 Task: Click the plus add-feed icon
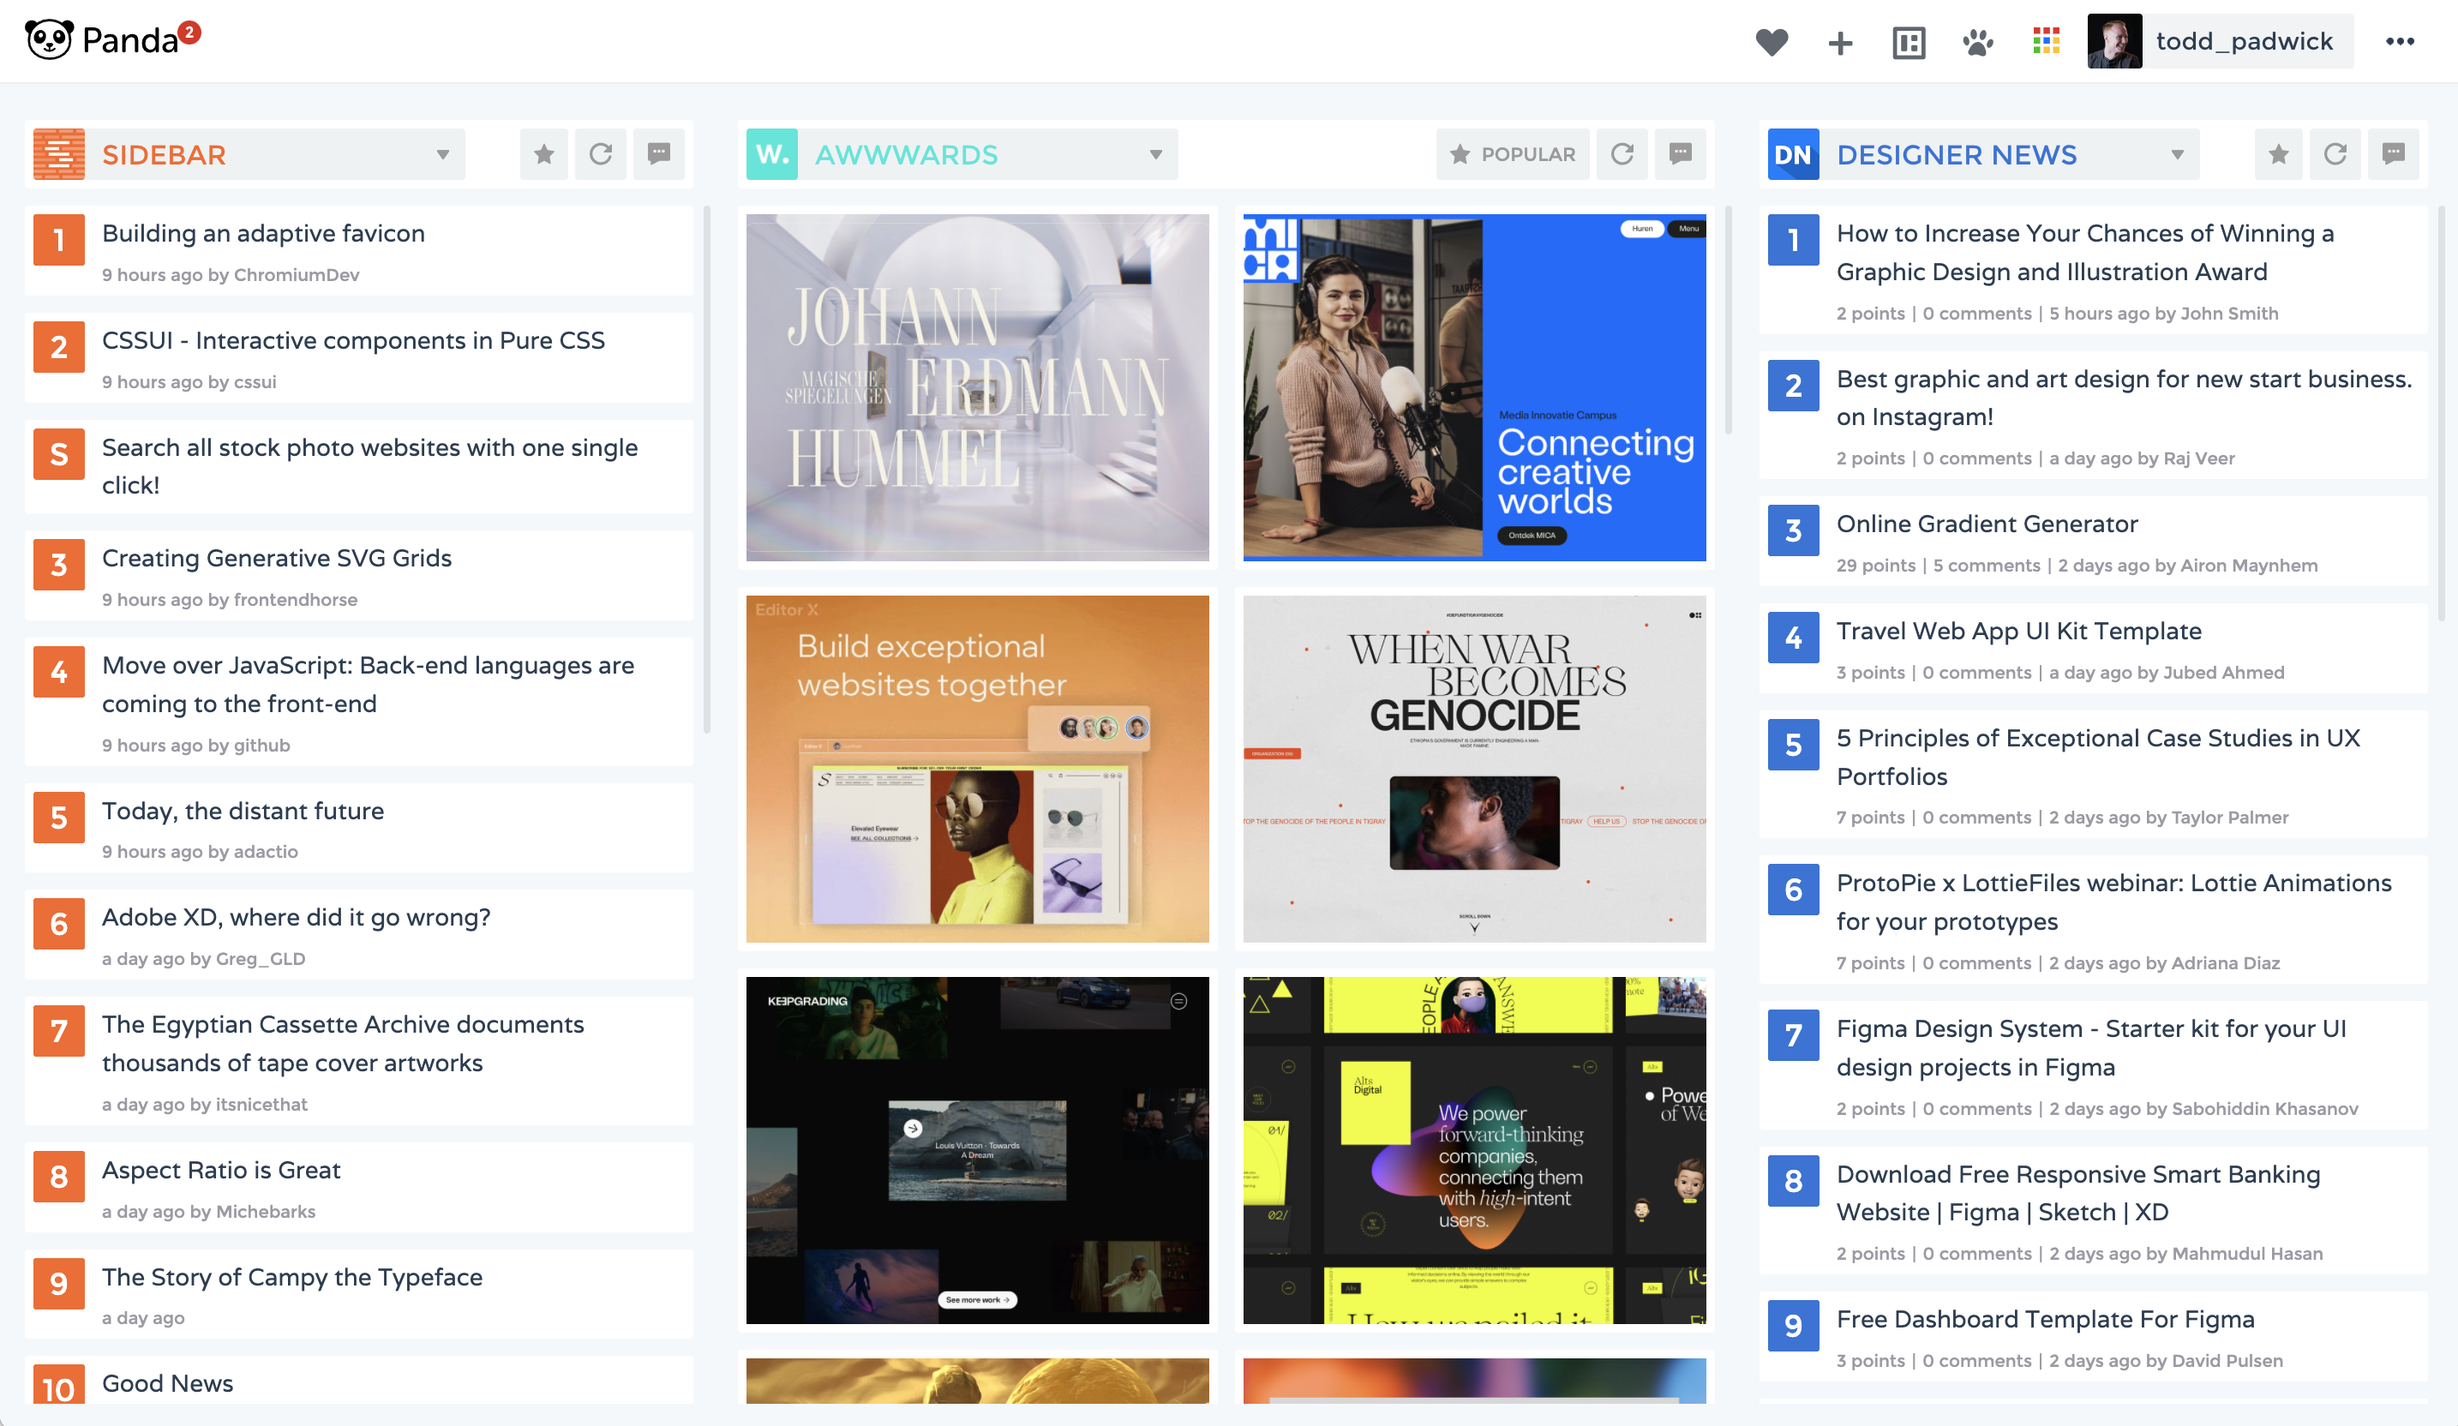pos(1840,42)
